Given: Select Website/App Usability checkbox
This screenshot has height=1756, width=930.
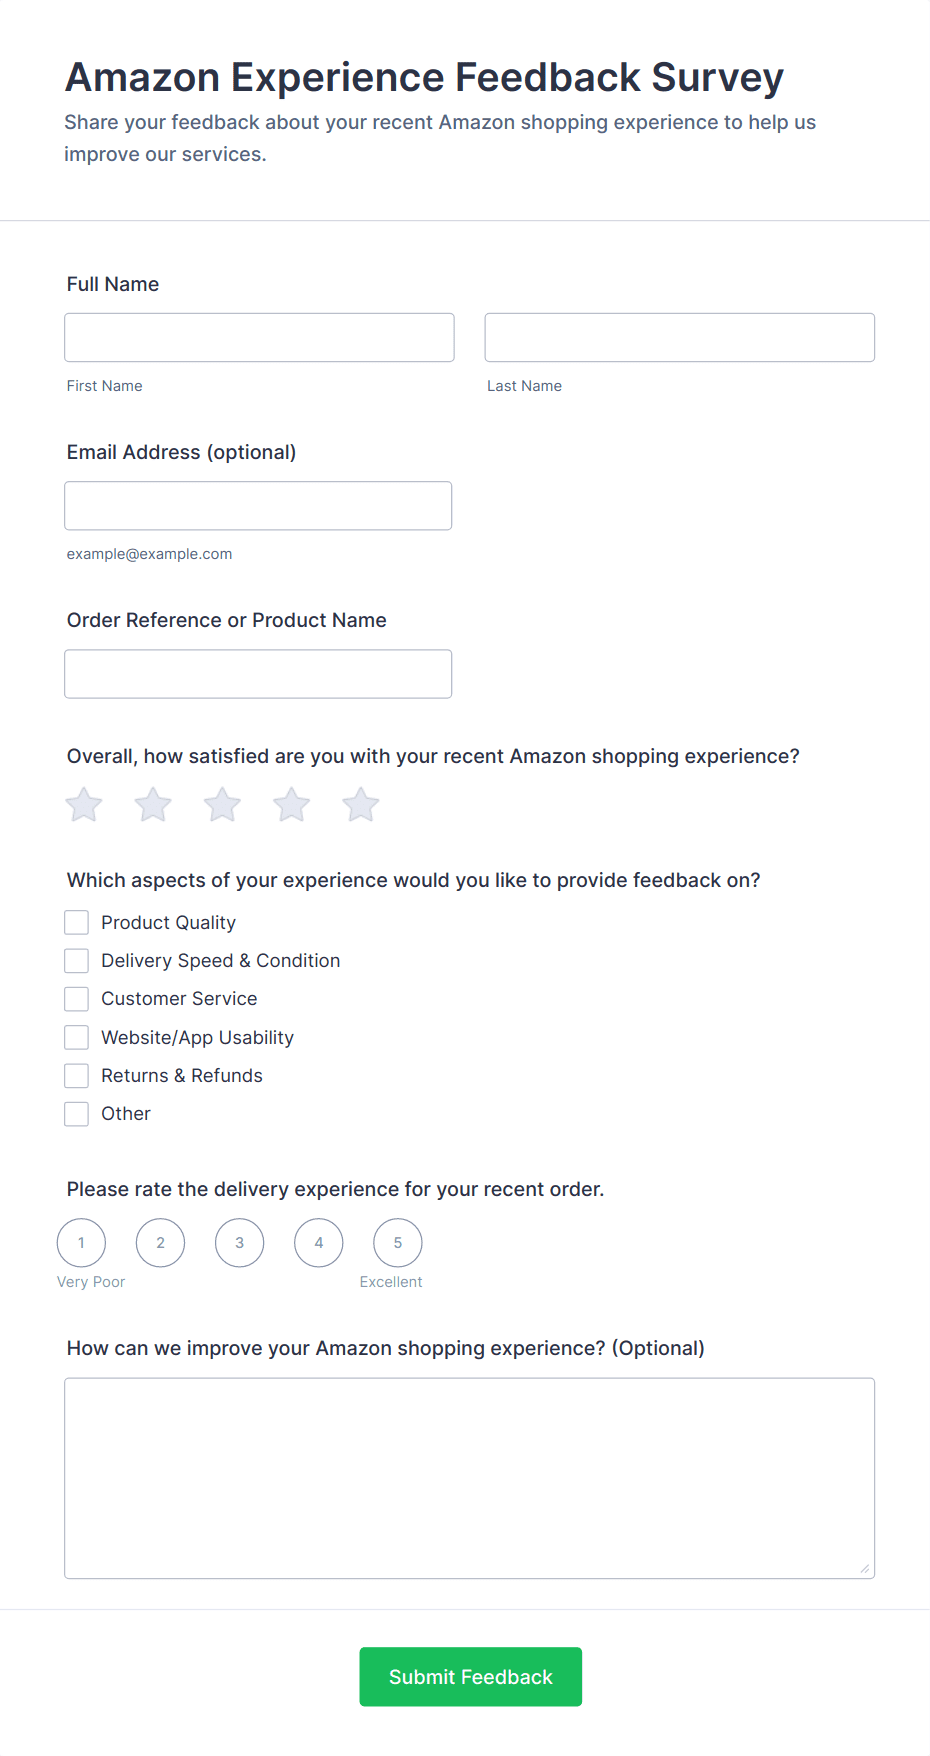Looking at the screenshot, I should pos(77,1037).
